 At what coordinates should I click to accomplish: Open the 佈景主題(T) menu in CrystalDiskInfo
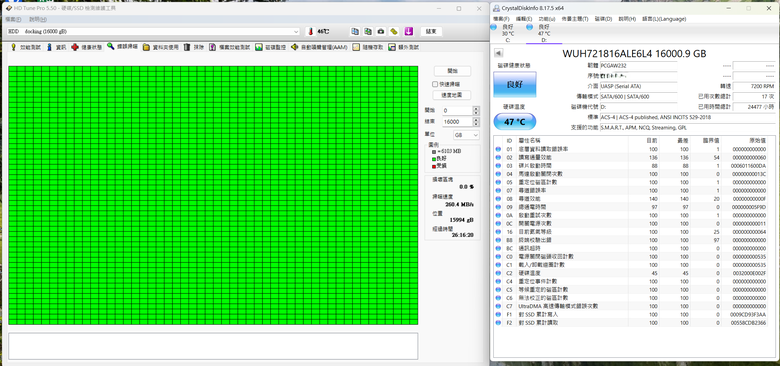pyautogui.click(x=575, y=19)
